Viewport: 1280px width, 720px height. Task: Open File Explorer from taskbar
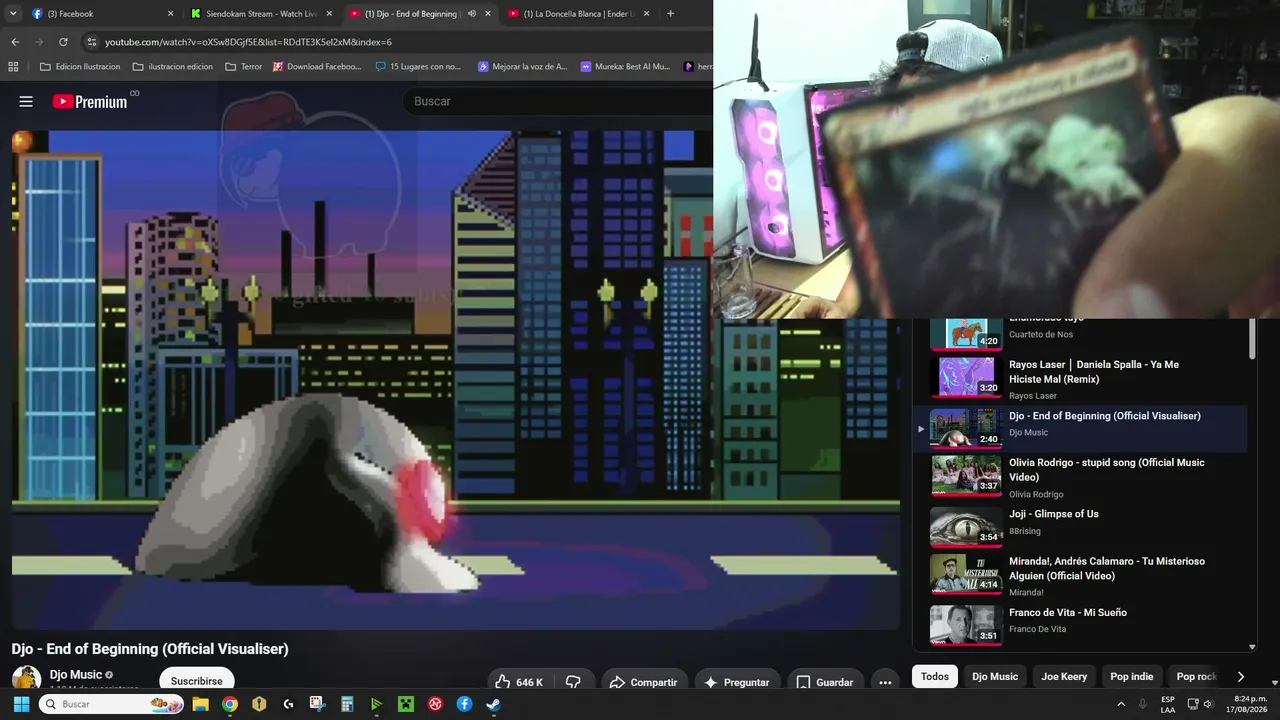pos(200,704)
